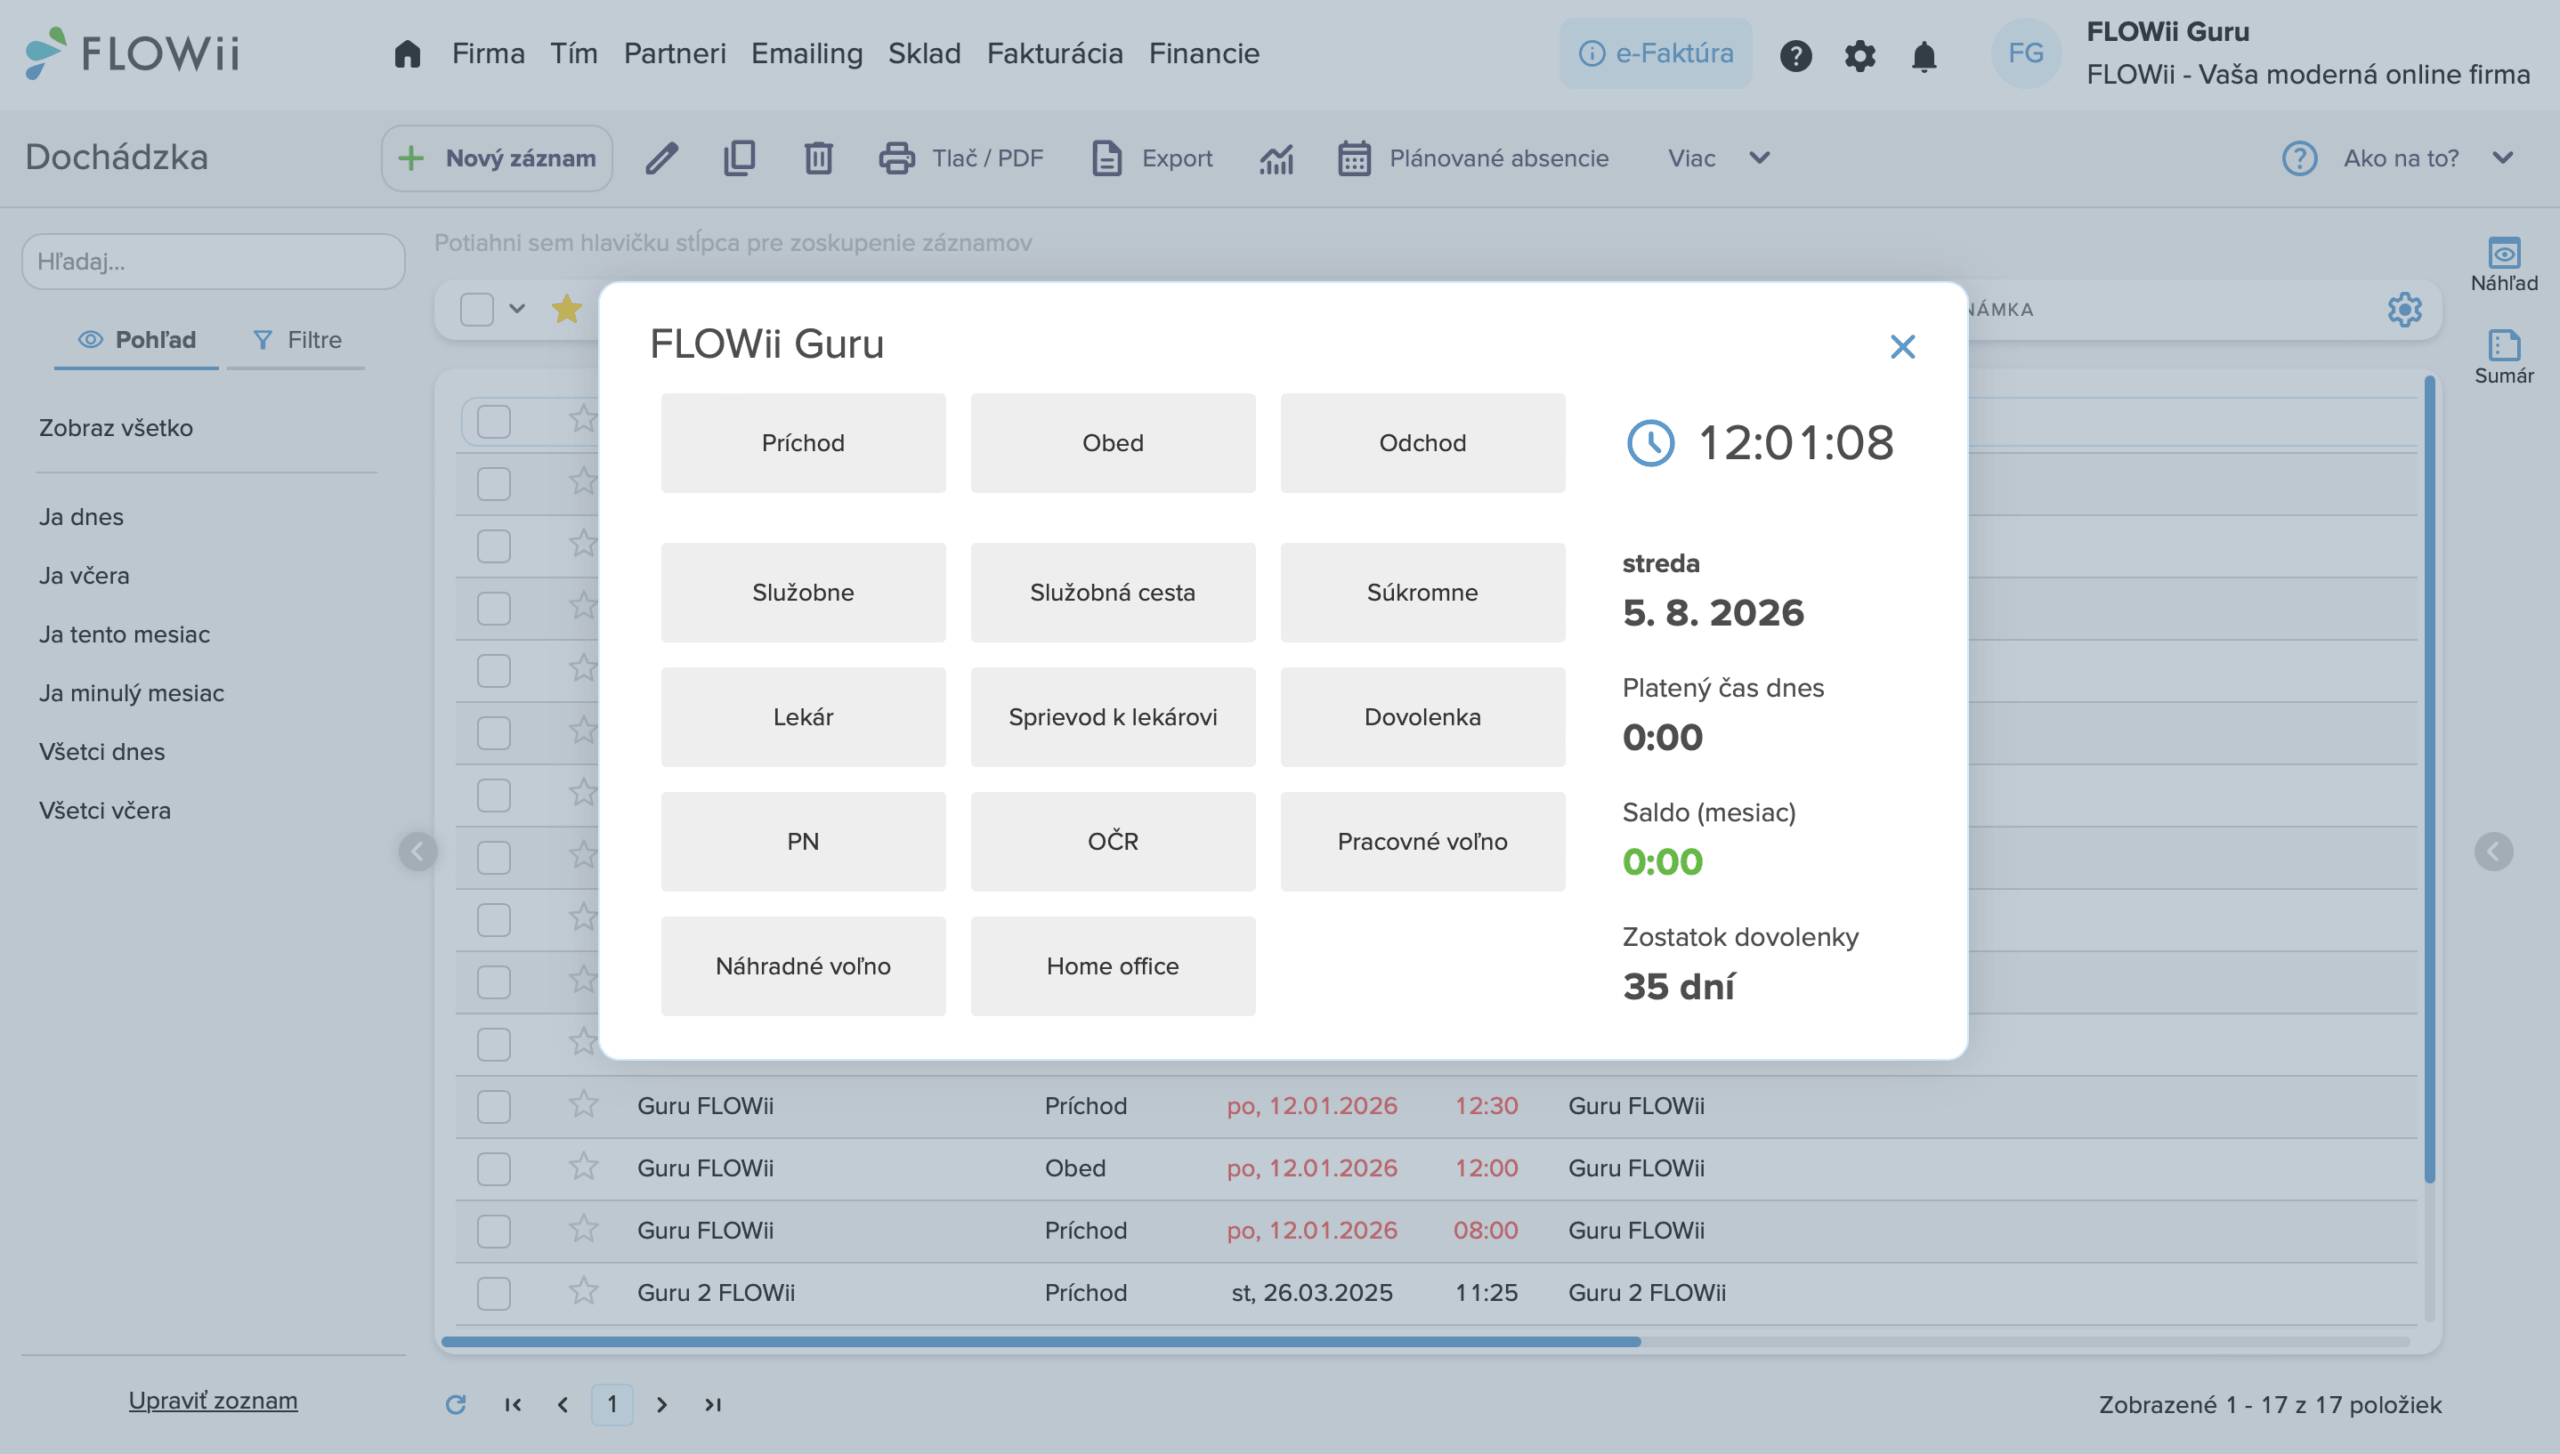Open settings gear in top bar
Viewport: 2560px width, 1454px height.
[x=1859, y=55]
